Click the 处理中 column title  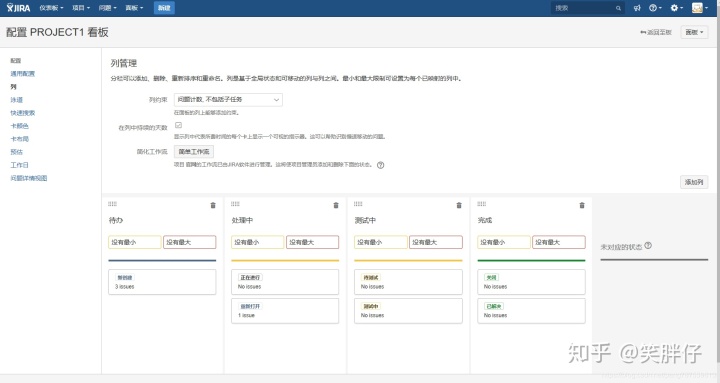click(x=242, y=220)
